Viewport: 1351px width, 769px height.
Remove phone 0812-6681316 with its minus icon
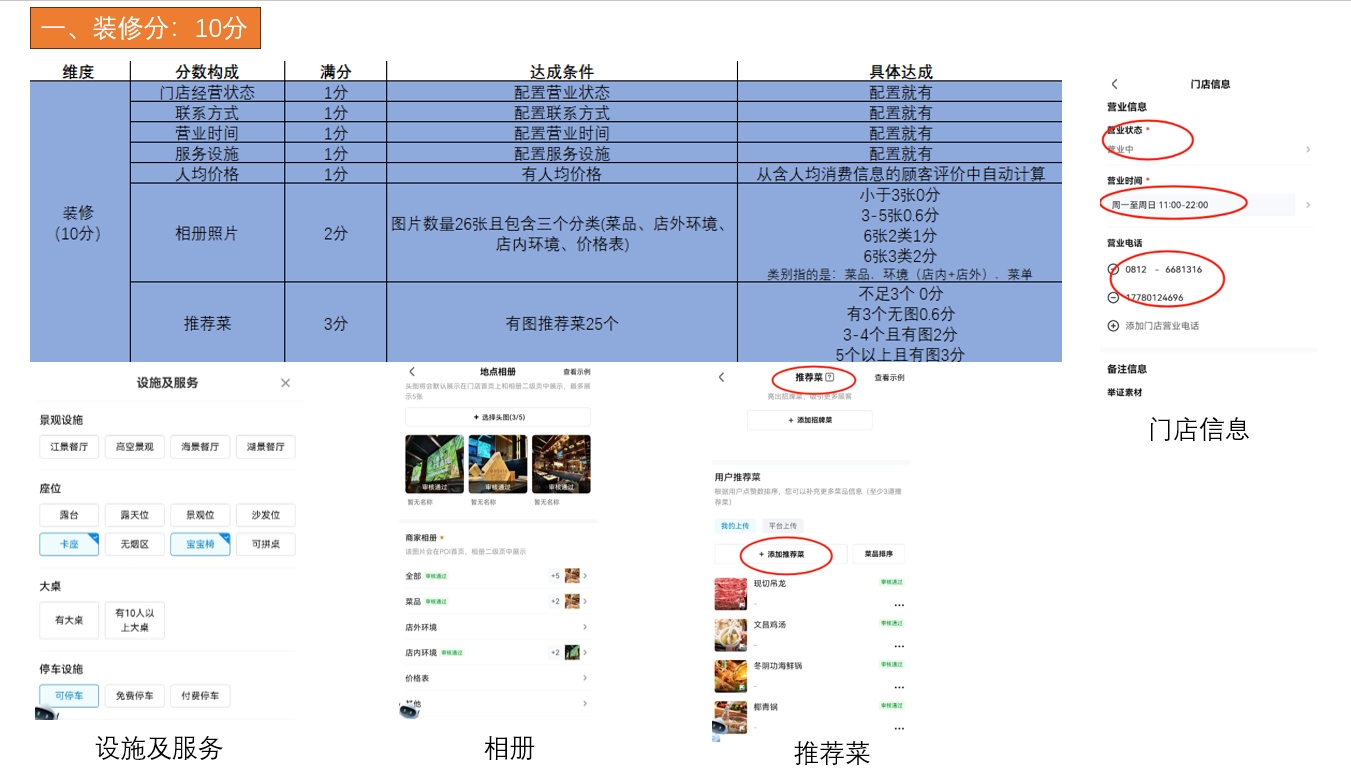coord(1113,270)
